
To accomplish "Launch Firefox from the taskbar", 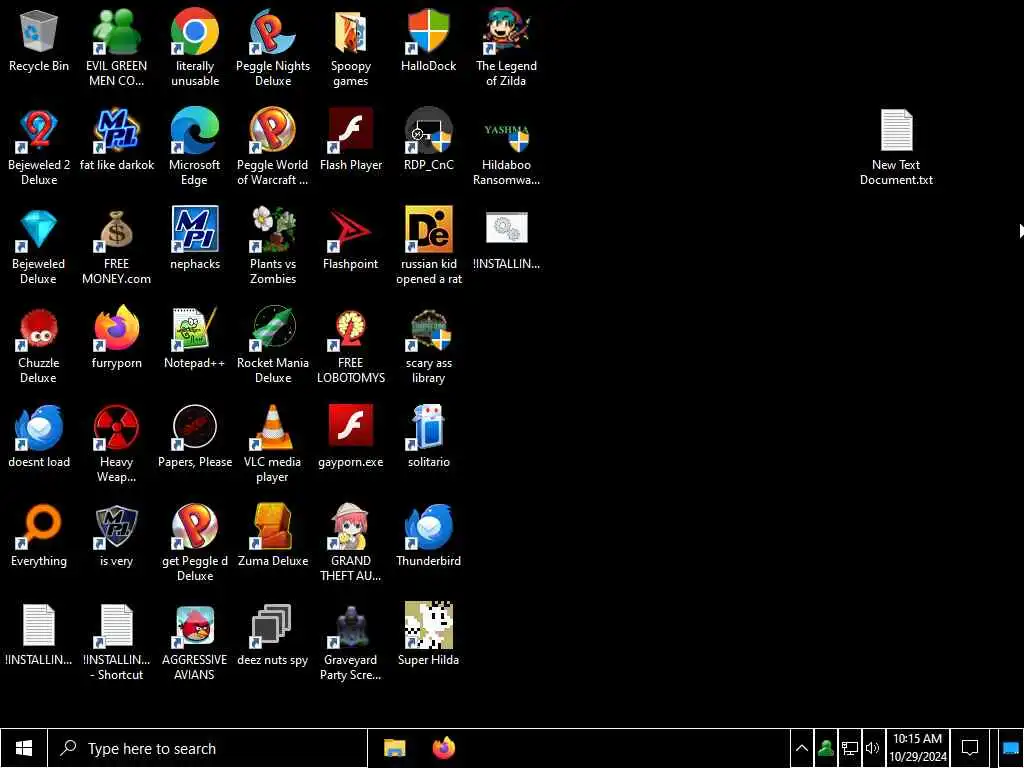I will click(443, 748).
